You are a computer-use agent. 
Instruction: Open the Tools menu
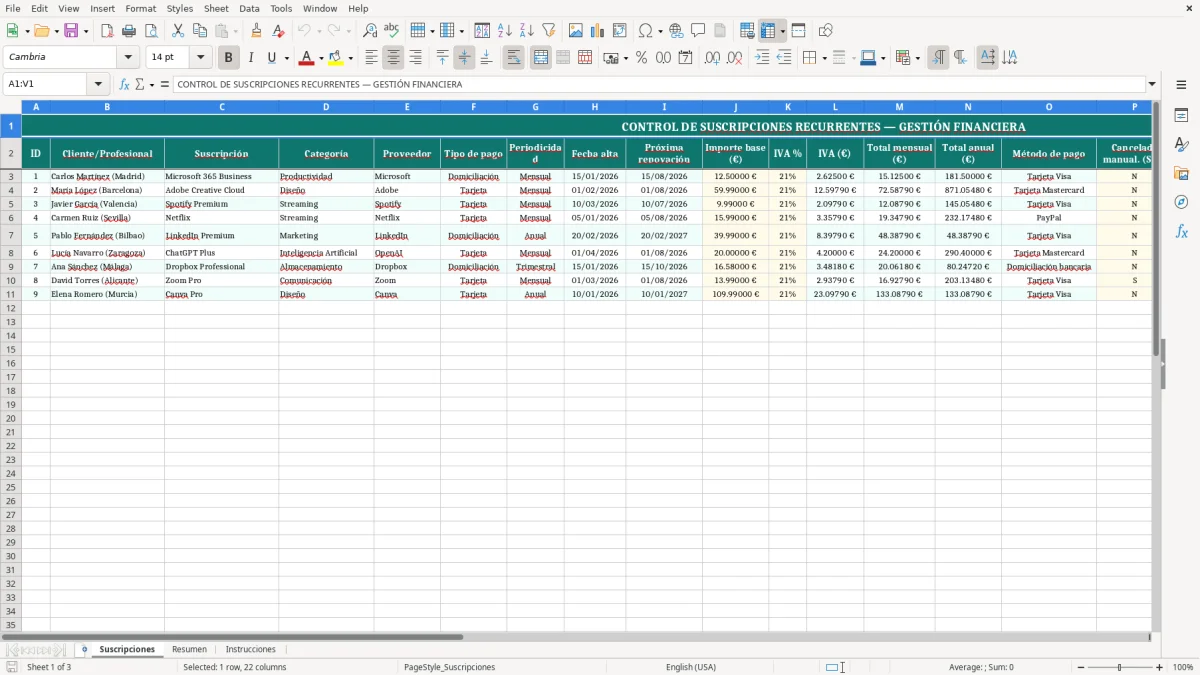281,8
